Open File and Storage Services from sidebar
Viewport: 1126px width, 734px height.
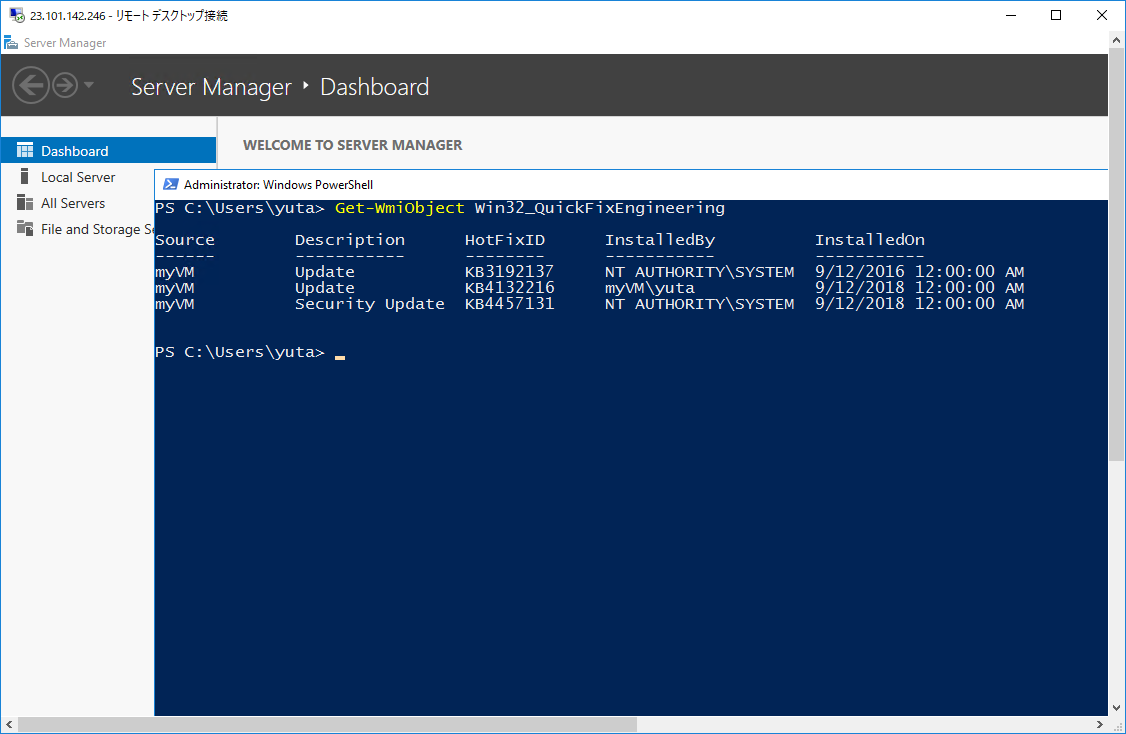click(25, 229)
